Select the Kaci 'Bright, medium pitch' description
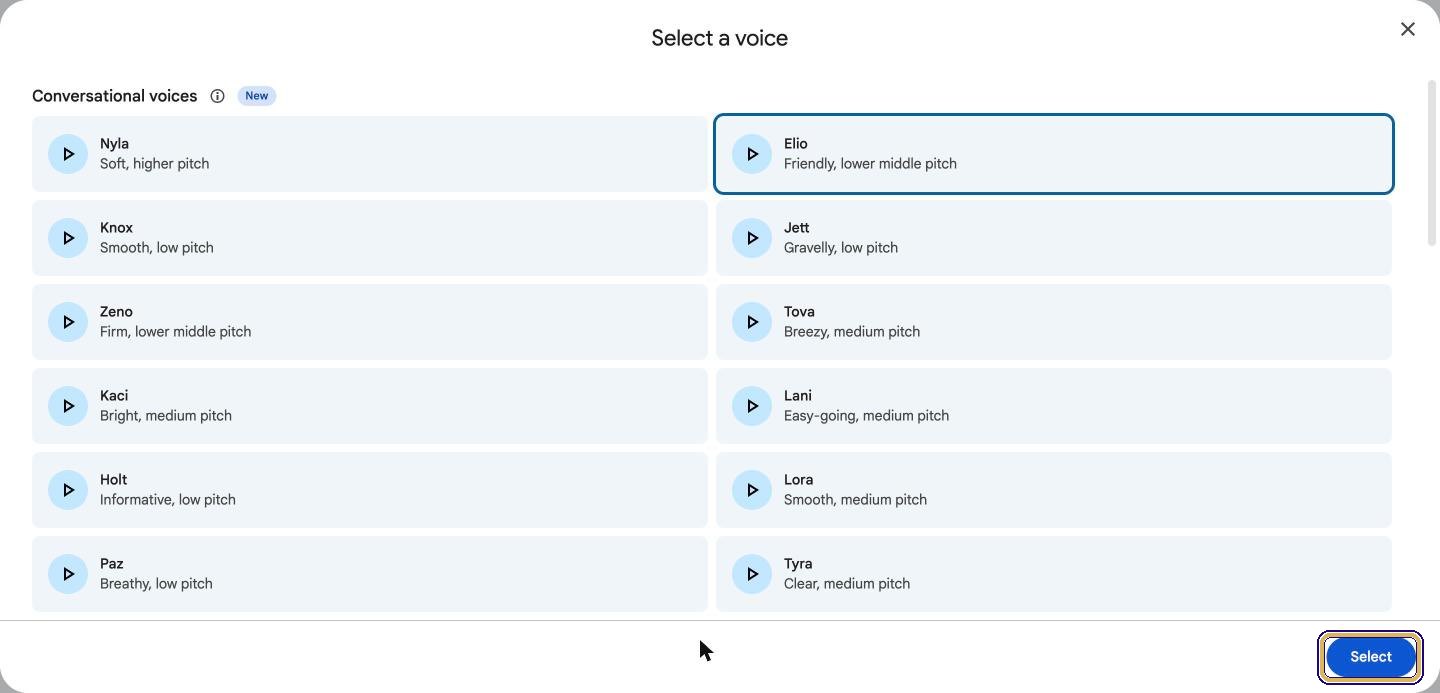The image size is (1440, 693). 166,416
